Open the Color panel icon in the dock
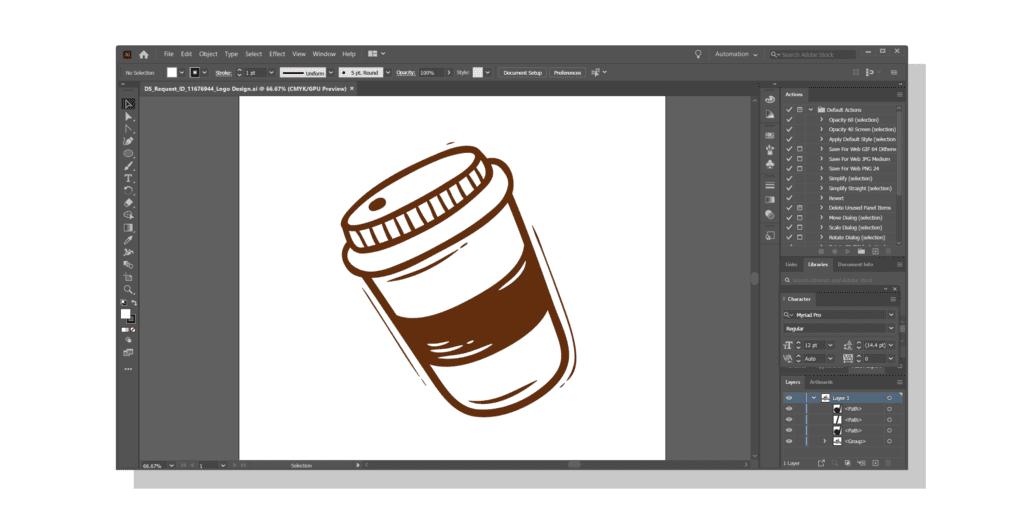Image resolution: width=1024 pixels, height=515 pixels. point(770,100)
